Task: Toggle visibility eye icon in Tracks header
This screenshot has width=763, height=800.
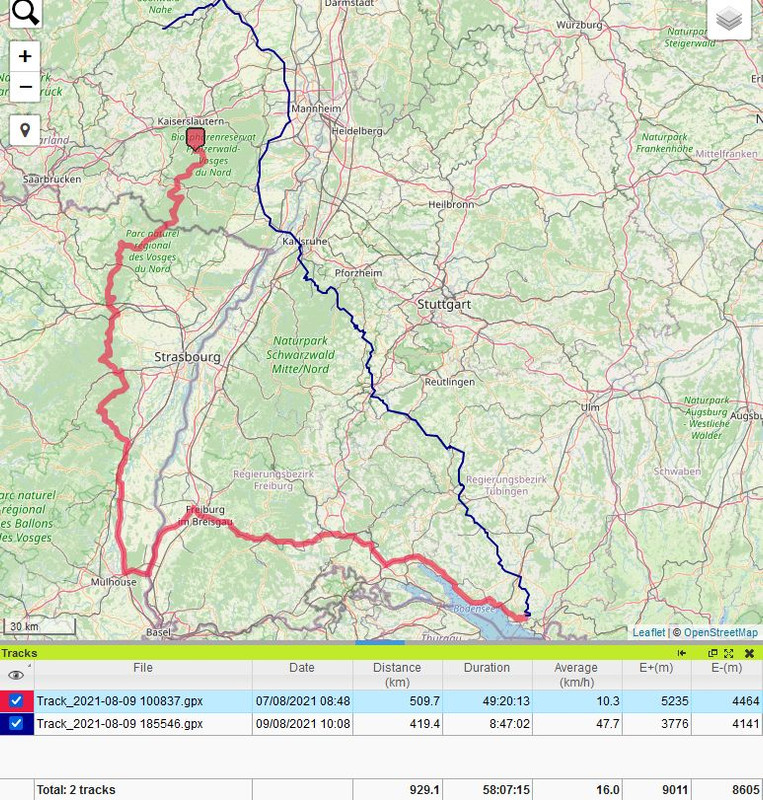Action: point(16,675)
